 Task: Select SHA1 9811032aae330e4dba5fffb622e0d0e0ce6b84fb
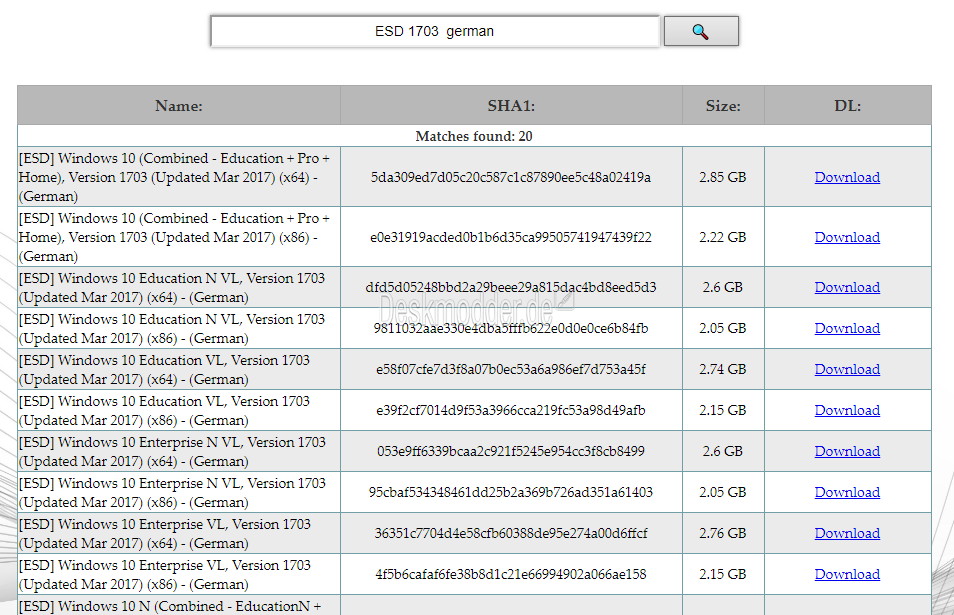coord(511,328)
